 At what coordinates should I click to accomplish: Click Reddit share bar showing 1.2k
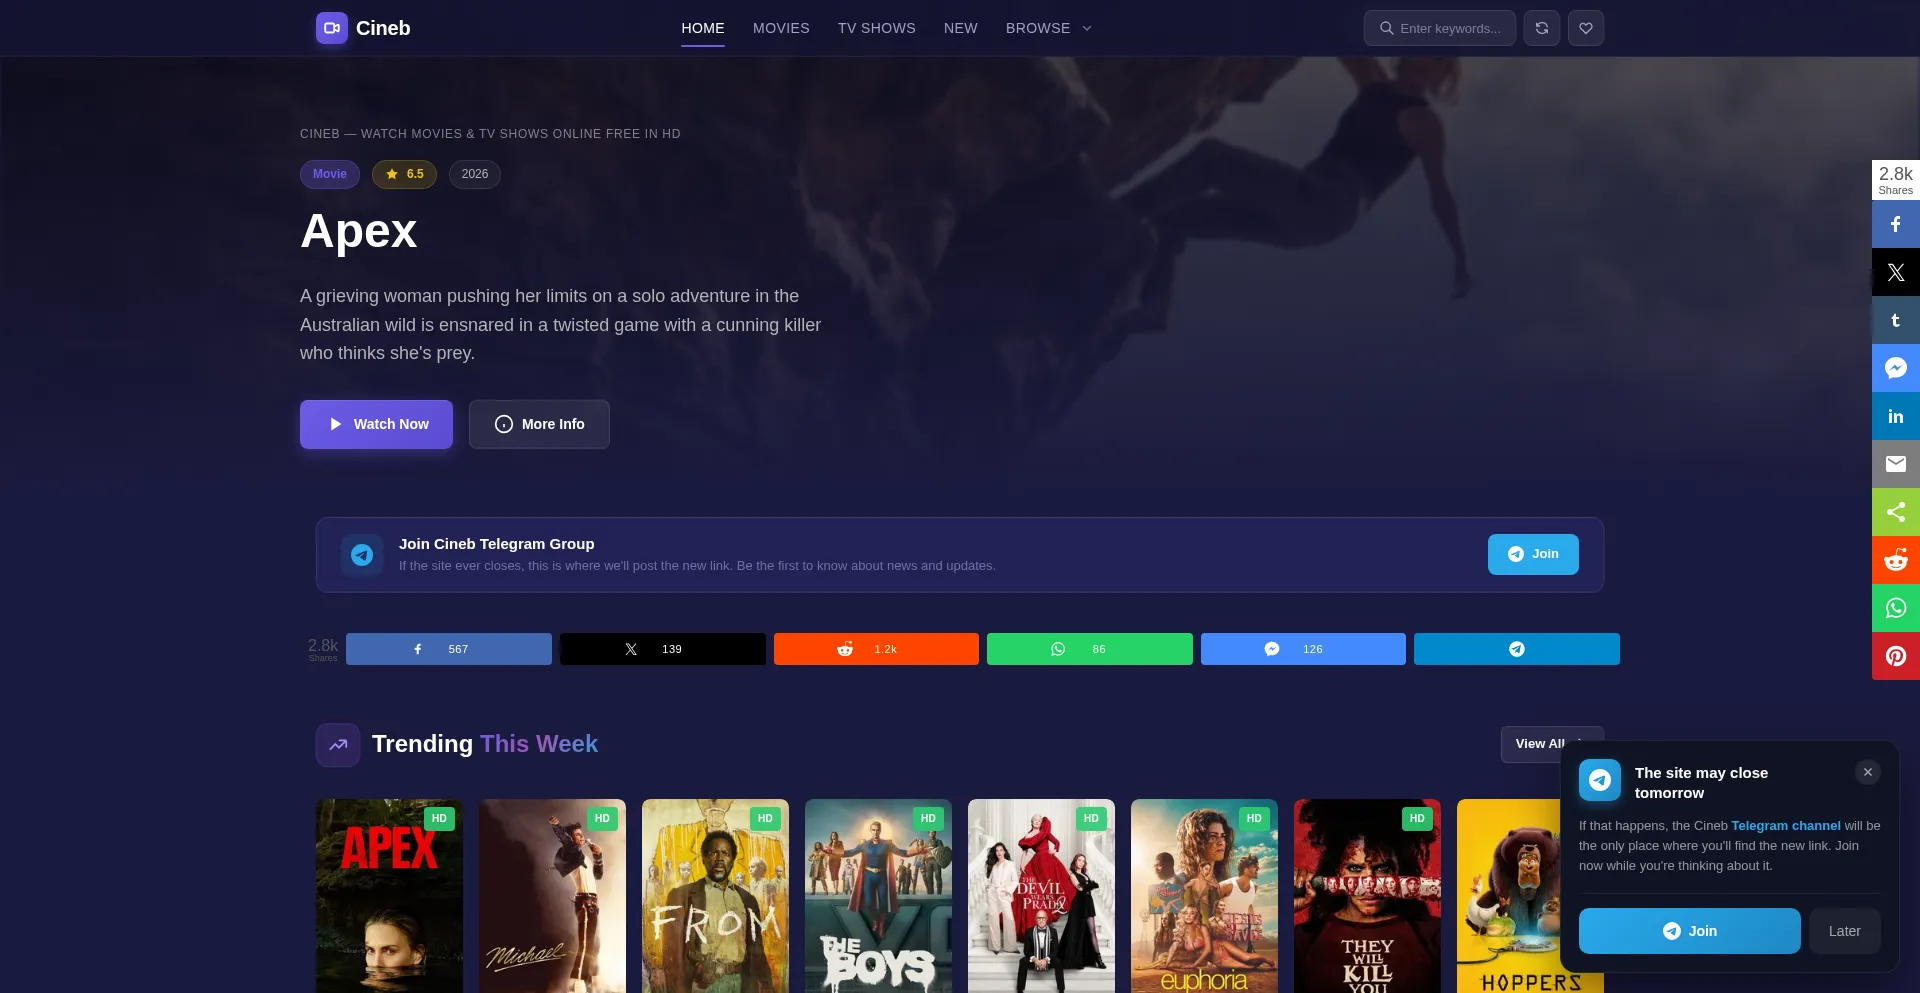coord(876,649)
